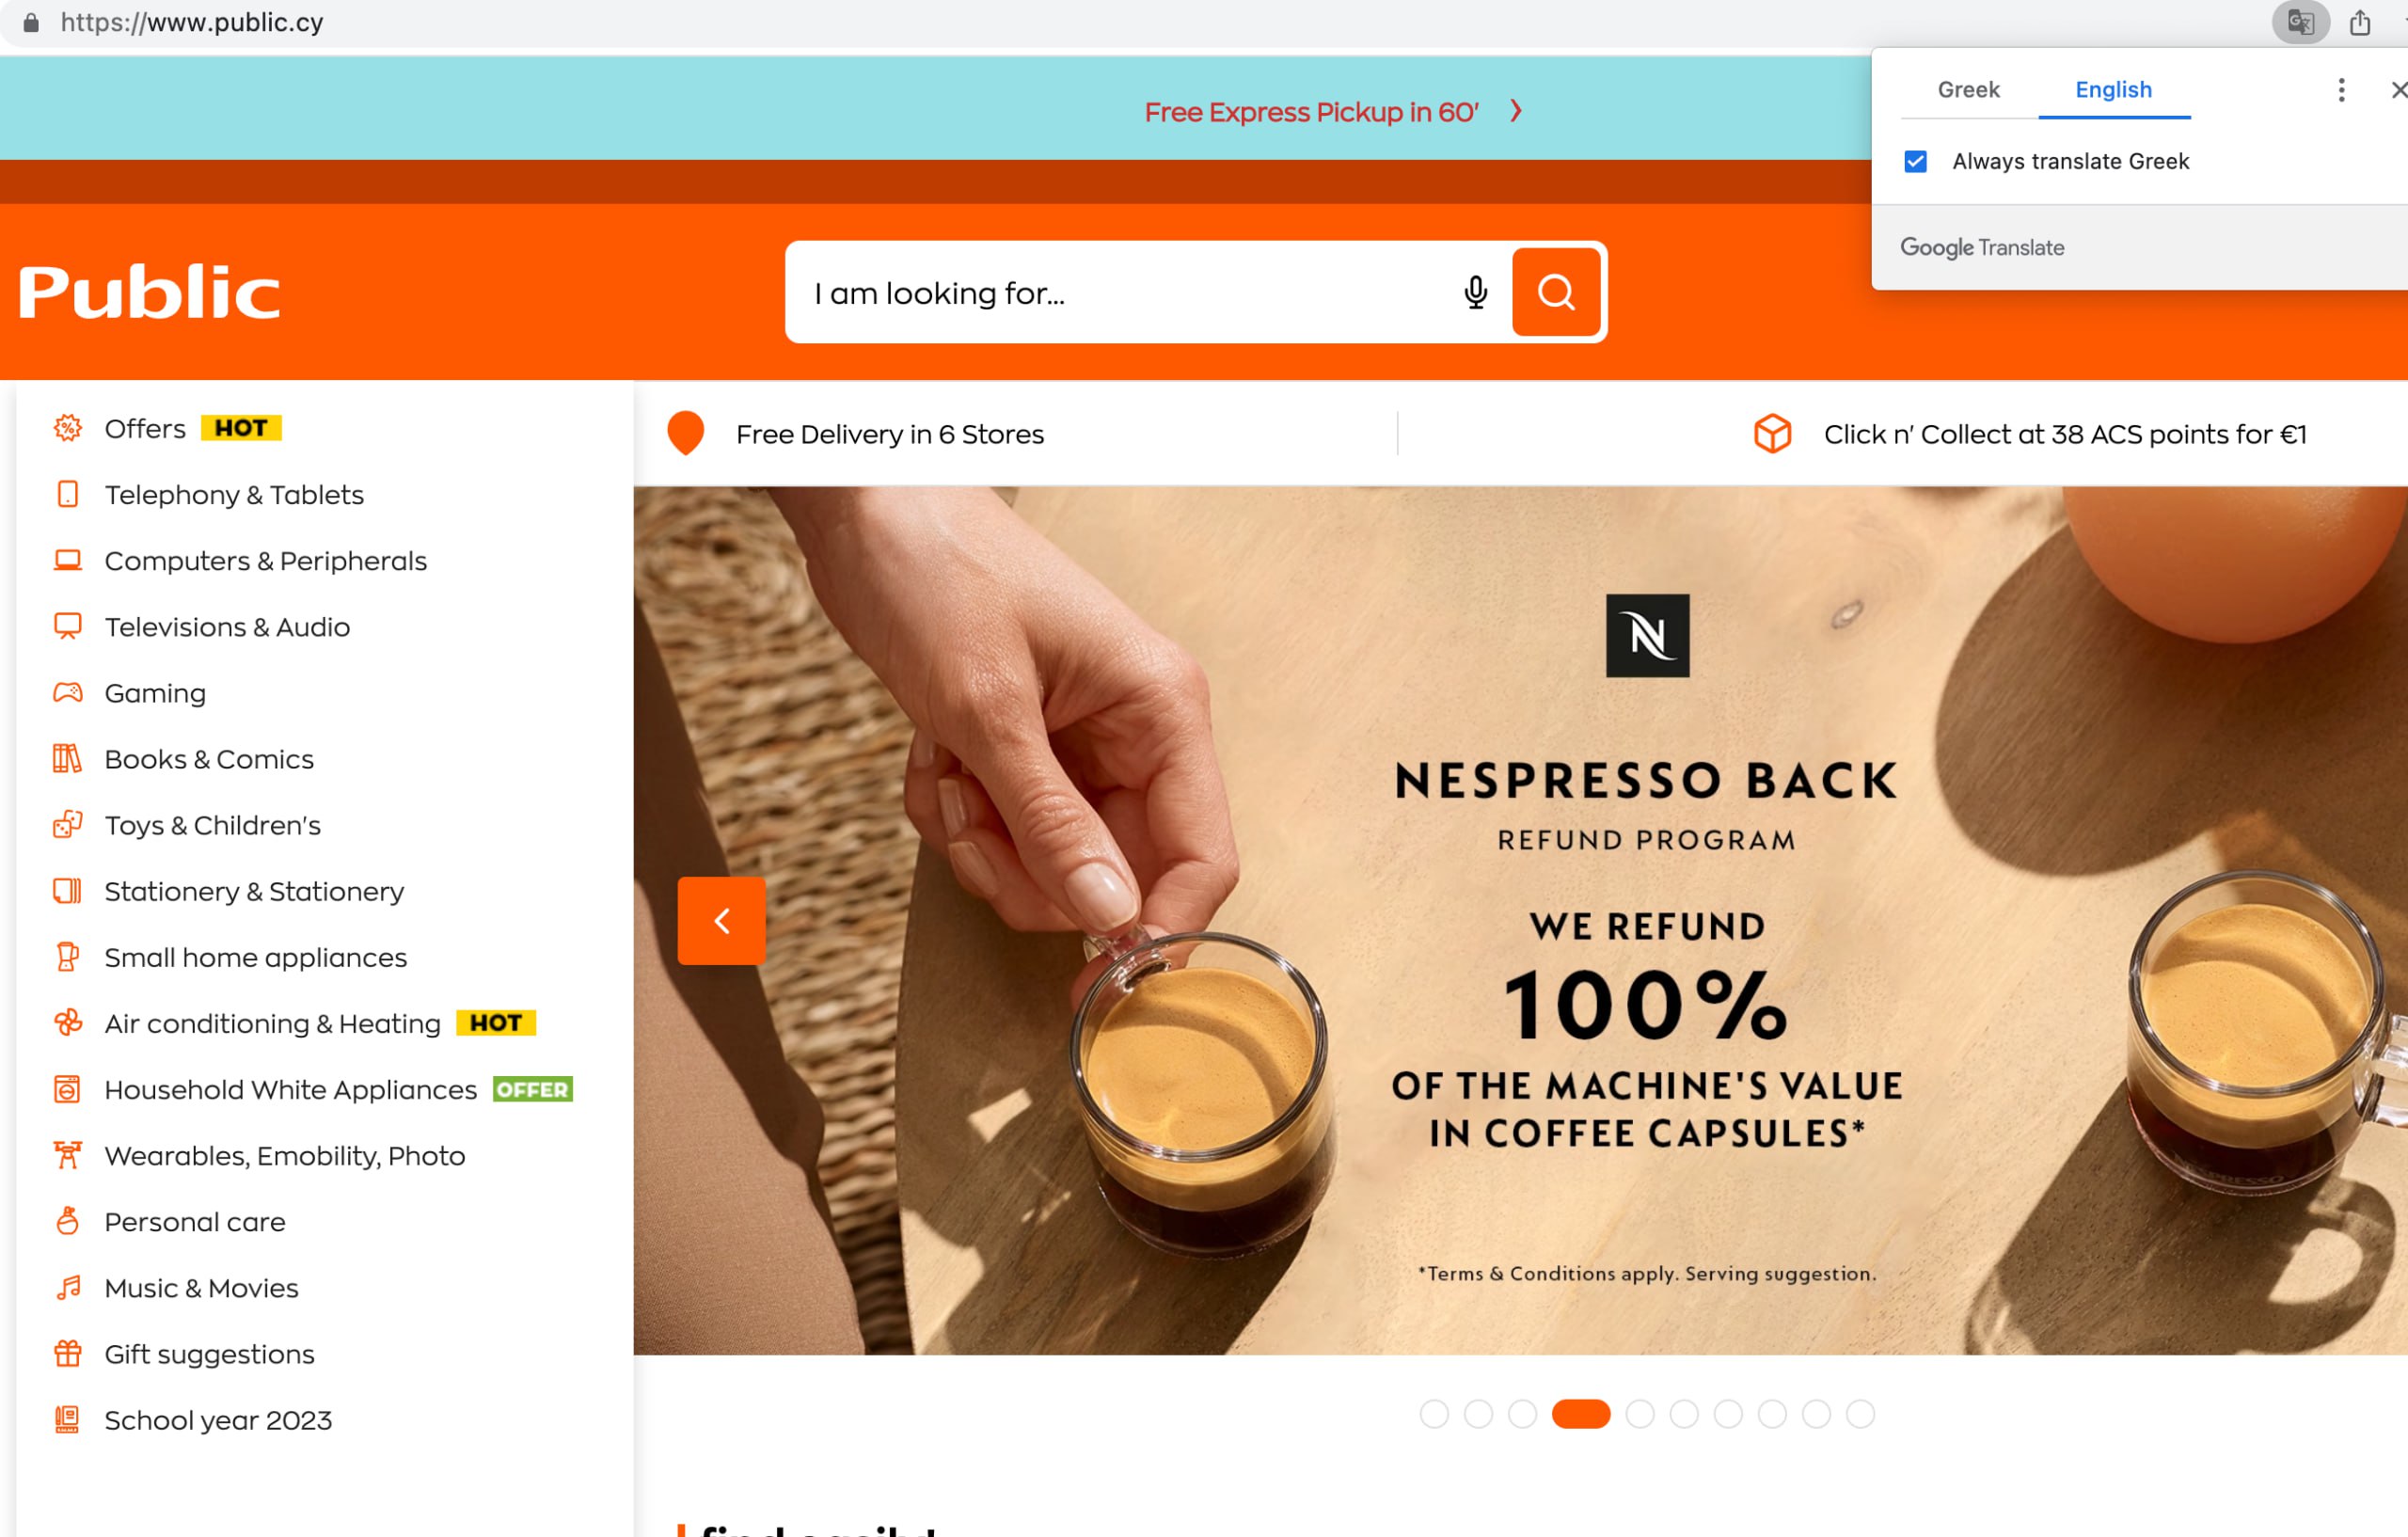Select the English language tab

(x=2113, y=90)
